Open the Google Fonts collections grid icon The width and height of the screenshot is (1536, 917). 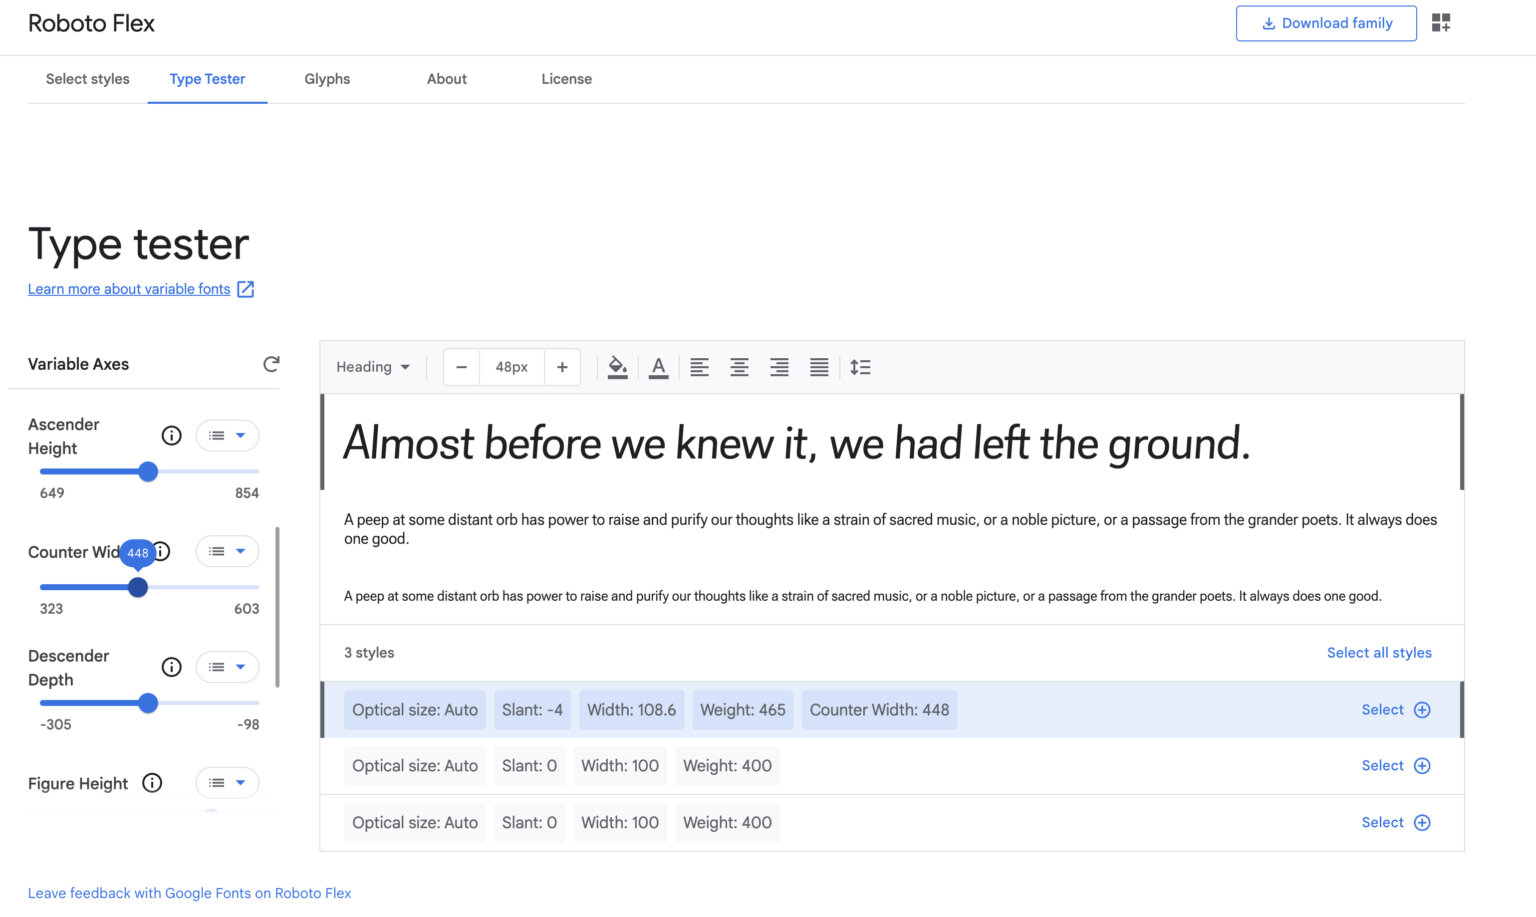1441,22
